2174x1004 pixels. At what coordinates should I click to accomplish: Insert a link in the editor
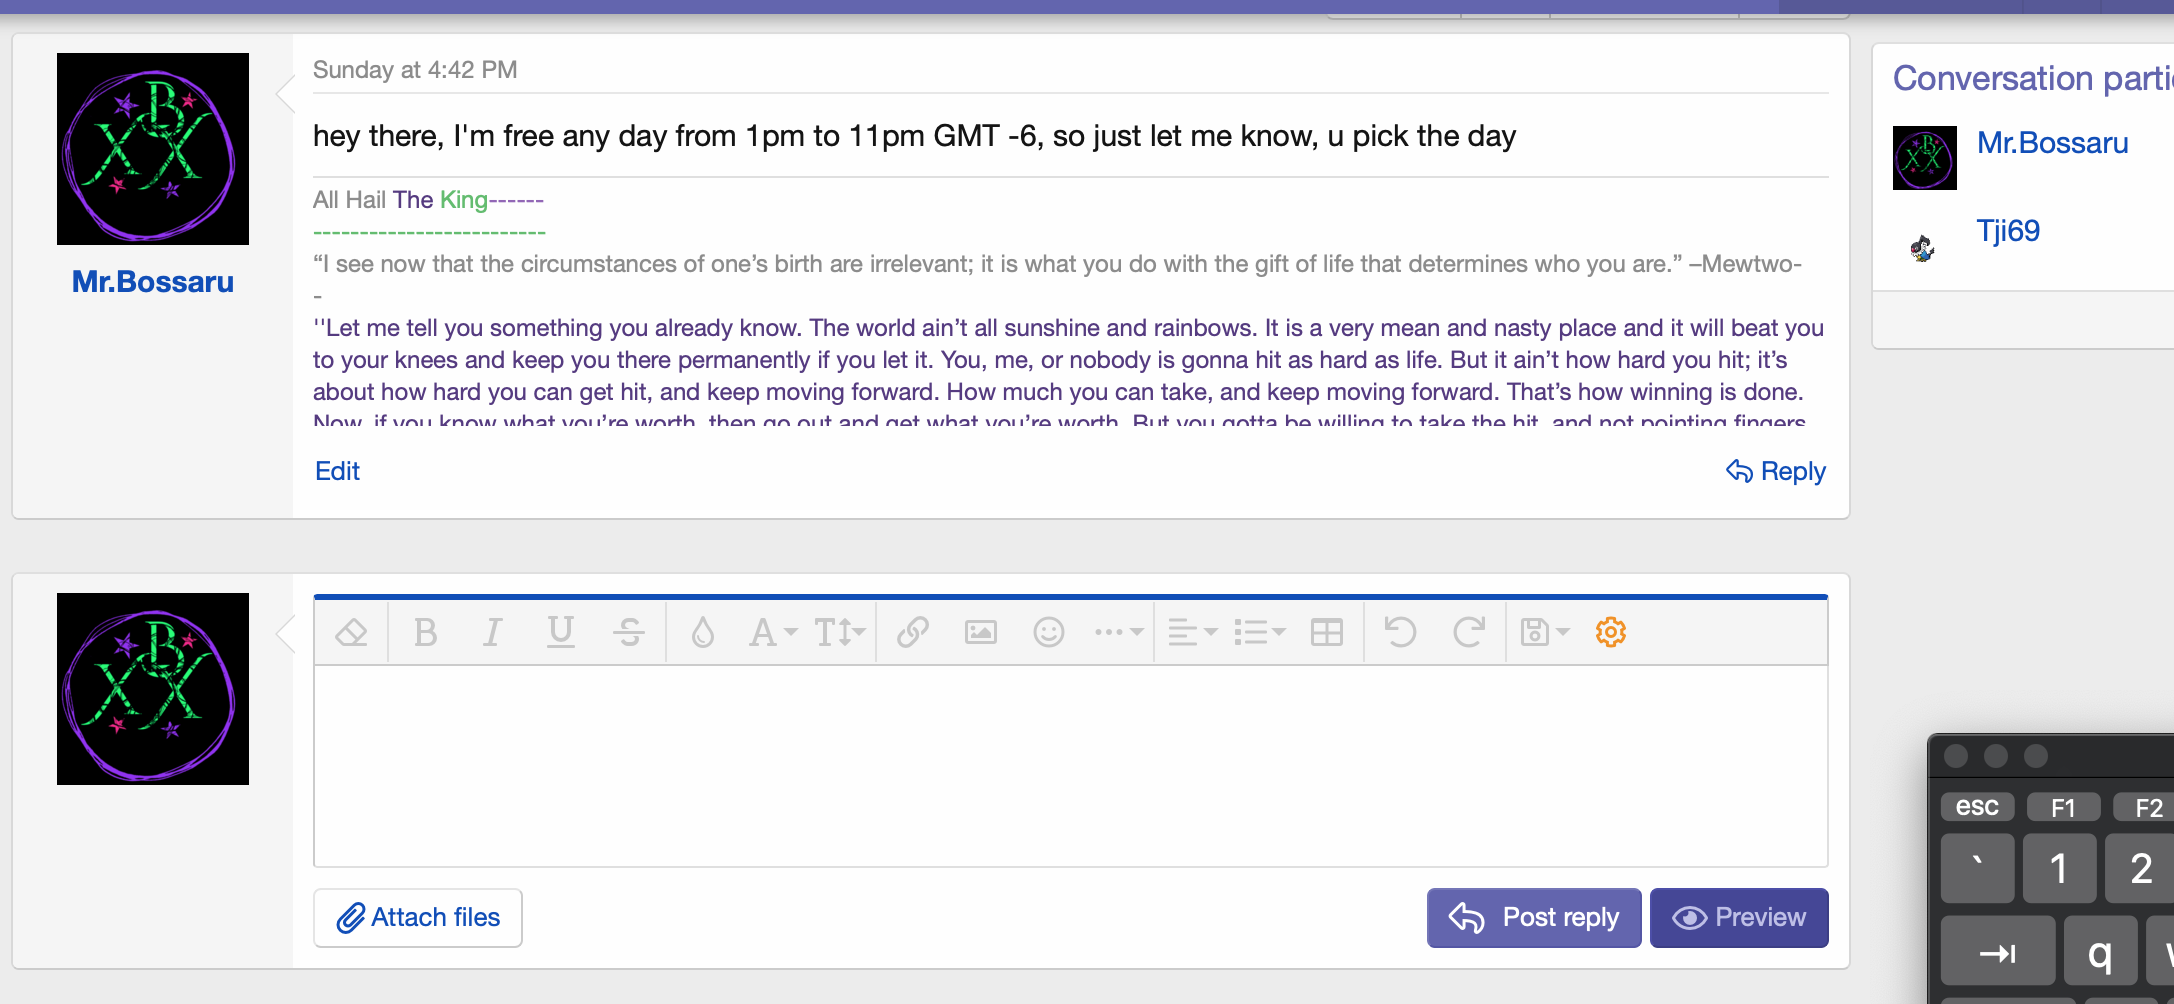click(912, 631)
